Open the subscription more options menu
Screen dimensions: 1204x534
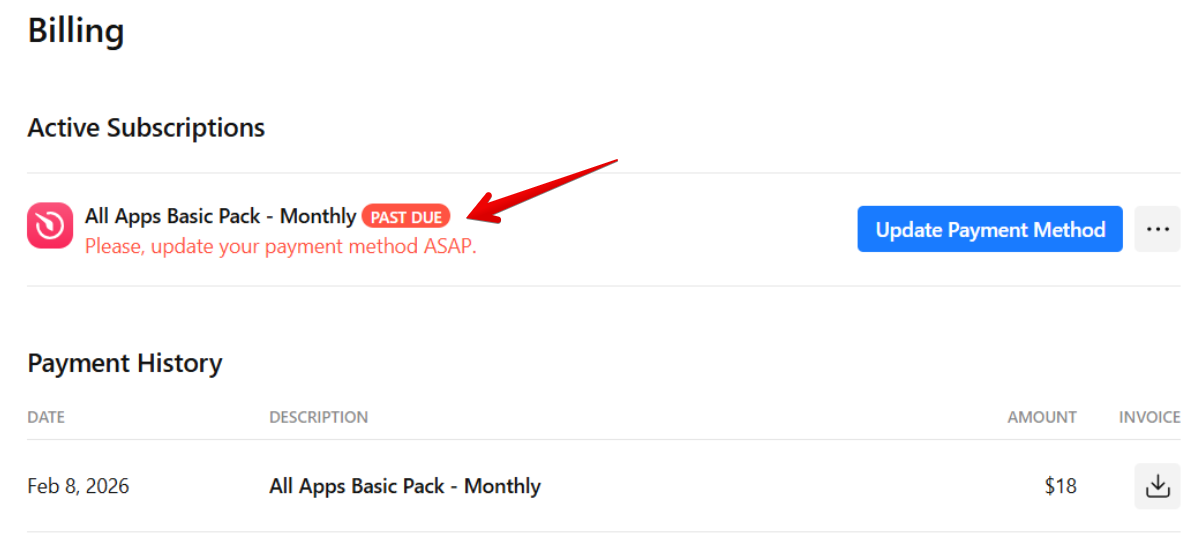point(1157,229)
